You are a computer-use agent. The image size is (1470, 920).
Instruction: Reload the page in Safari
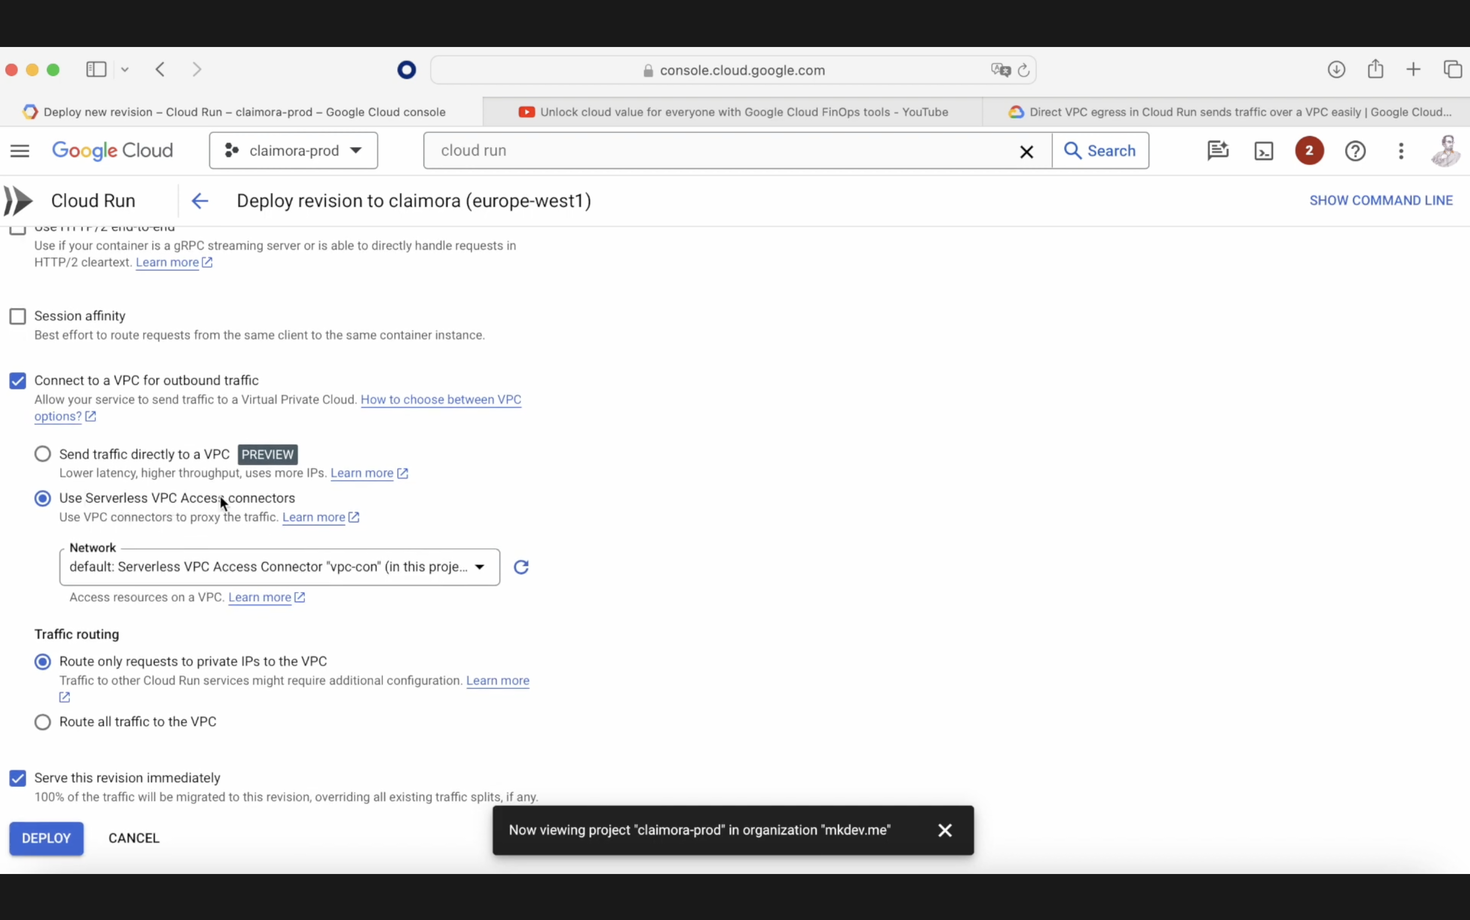(x=1023, y=70)
